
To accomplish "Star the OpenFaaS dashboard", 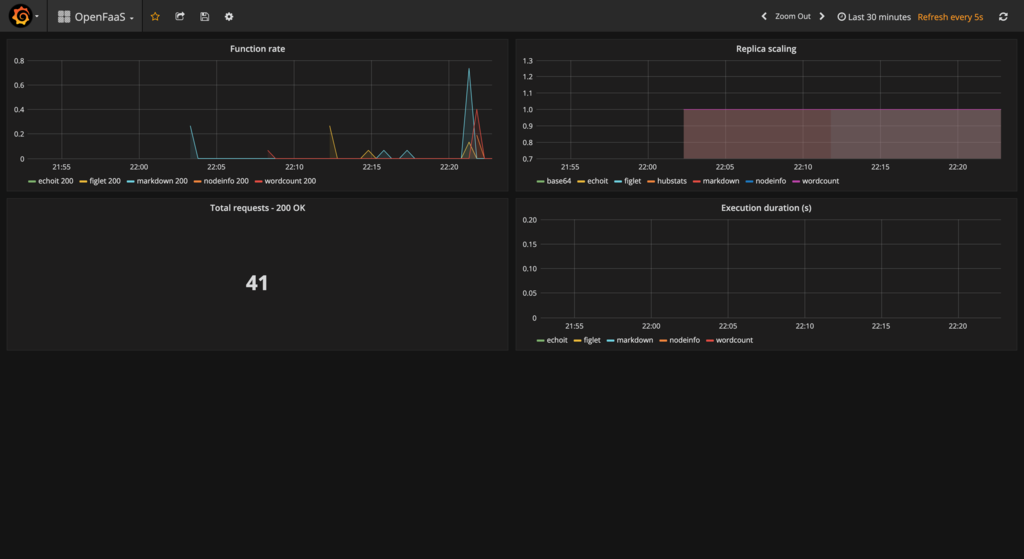I will coord(155,16).
